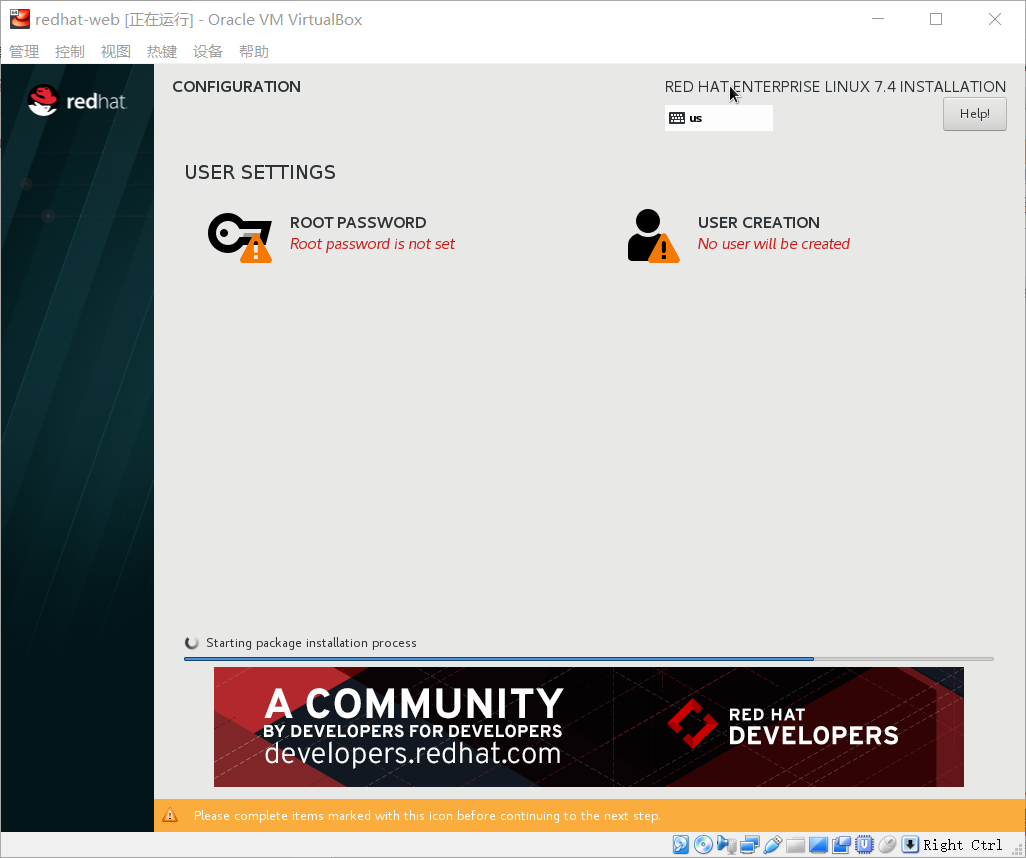Open the Root Password key icon
This screenshot has width=1026, height=858.
click(239, 237)
